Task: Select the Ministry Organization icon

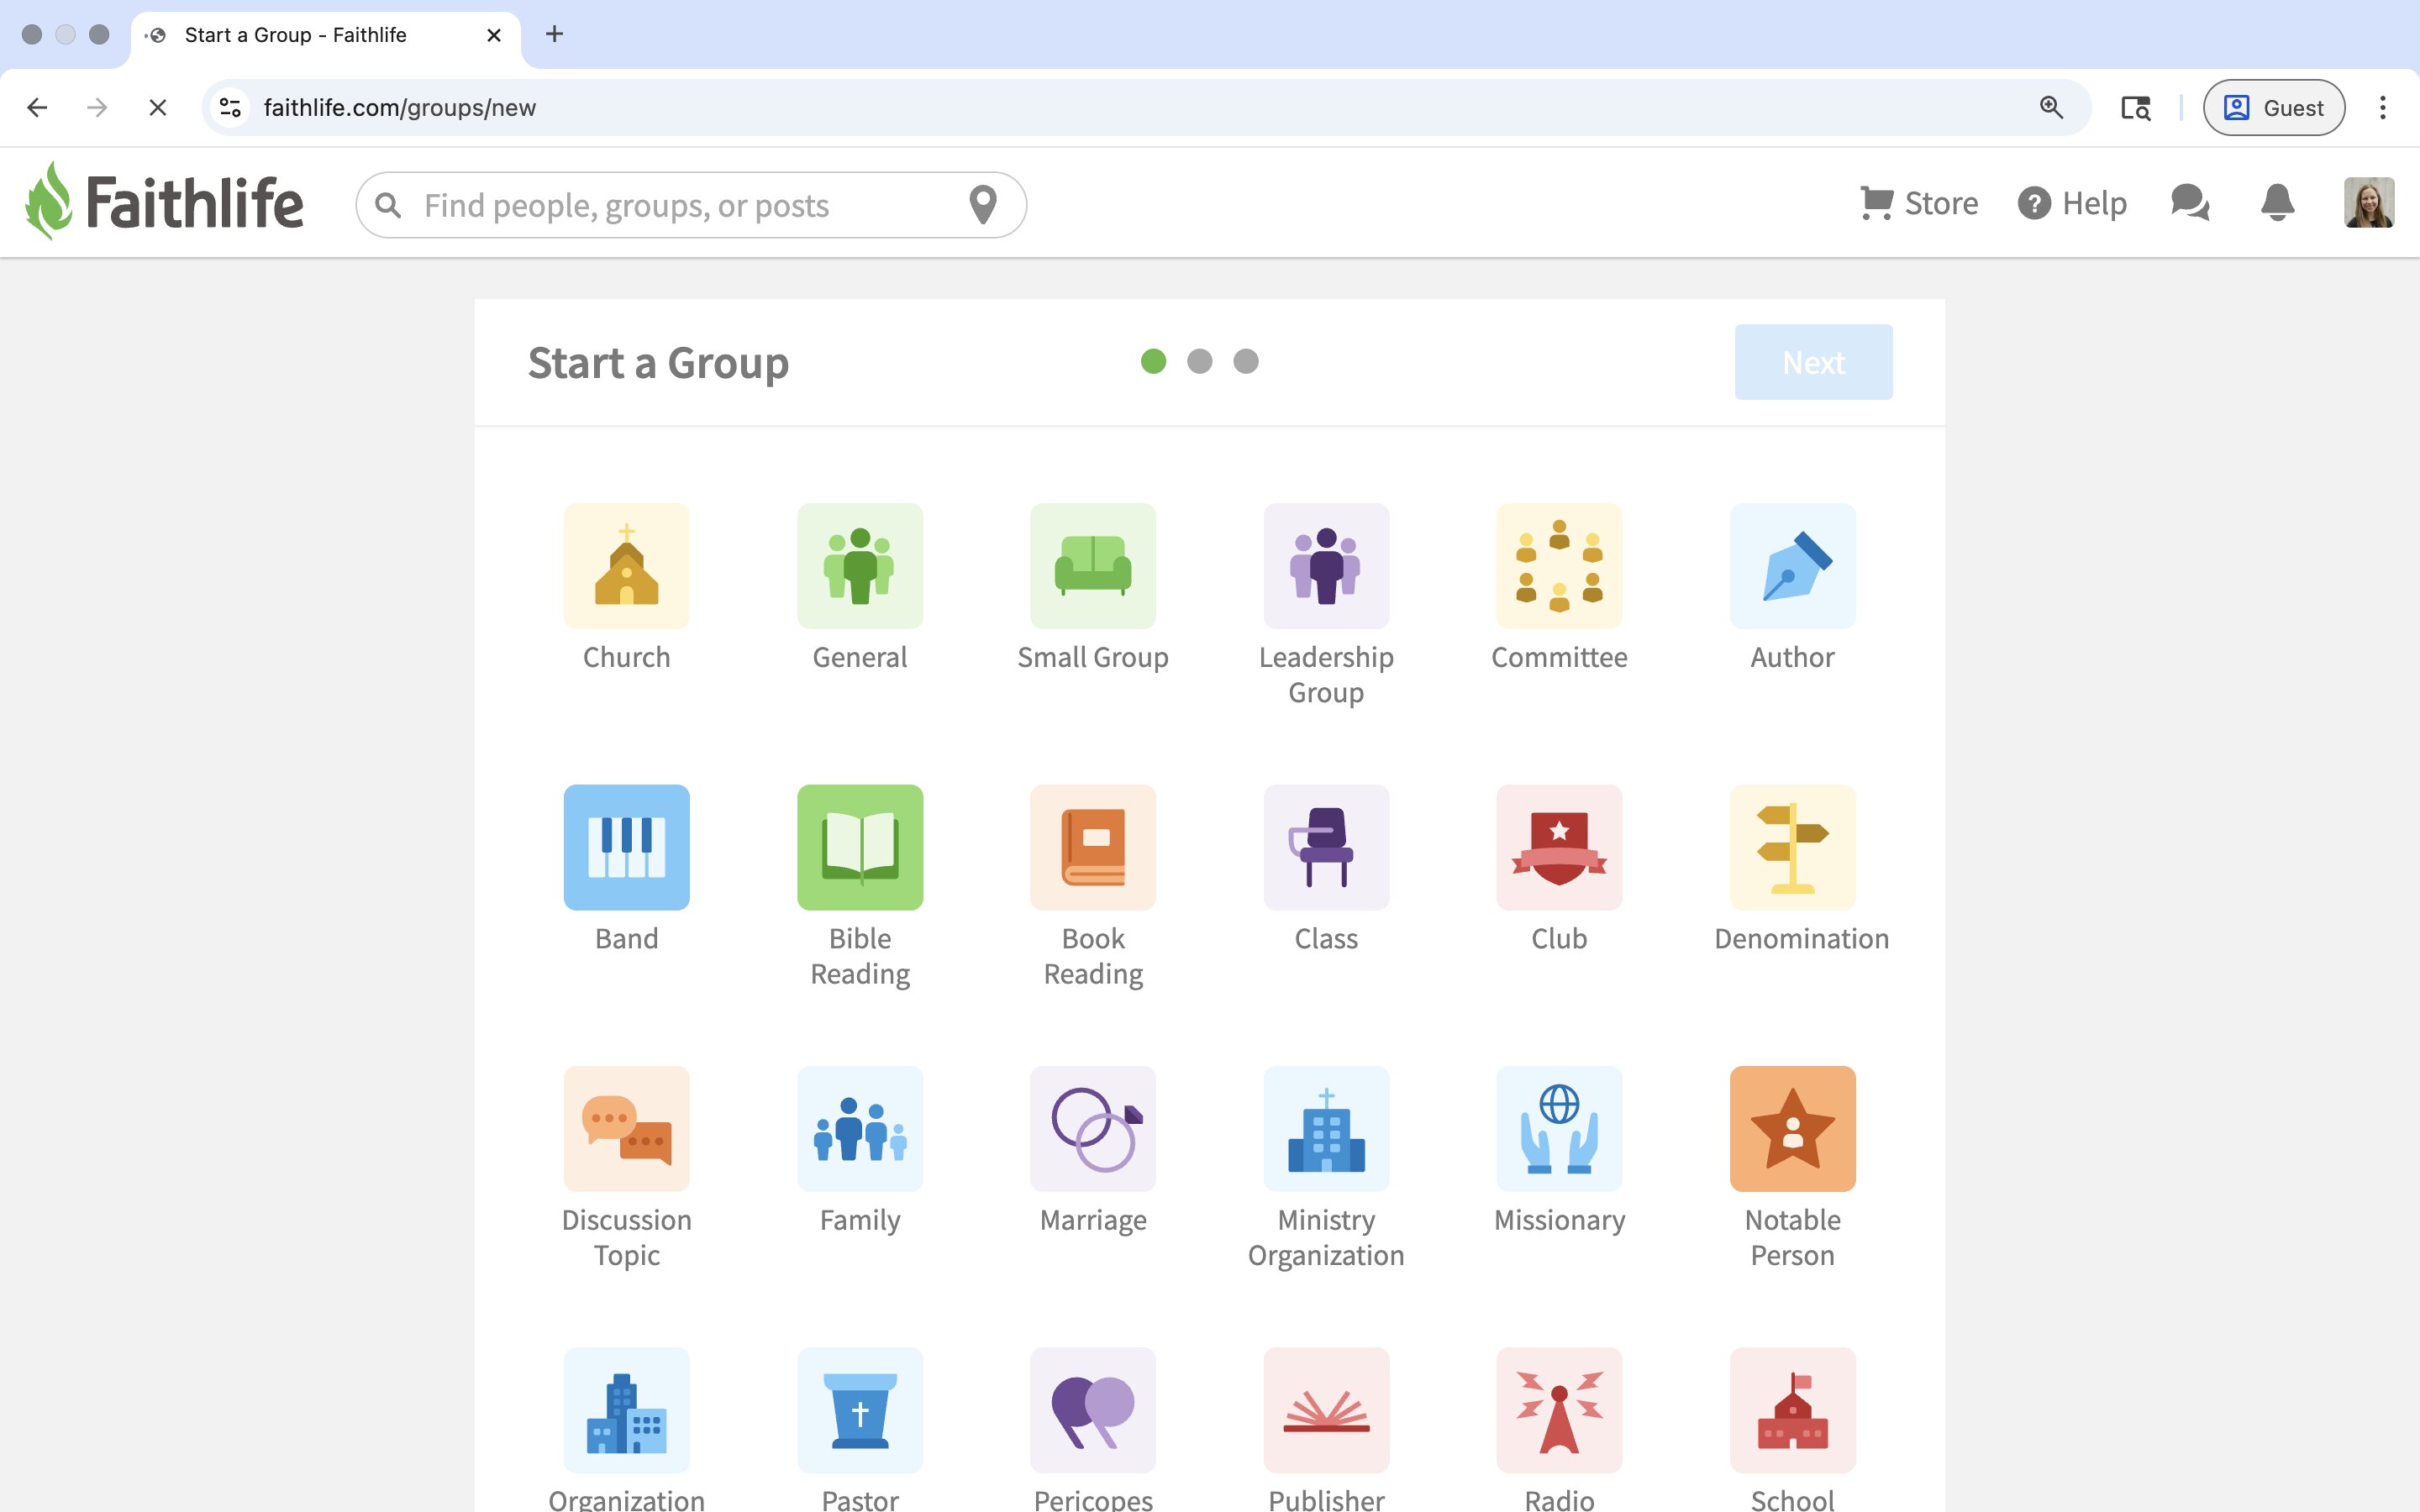Action: 1326,1129
